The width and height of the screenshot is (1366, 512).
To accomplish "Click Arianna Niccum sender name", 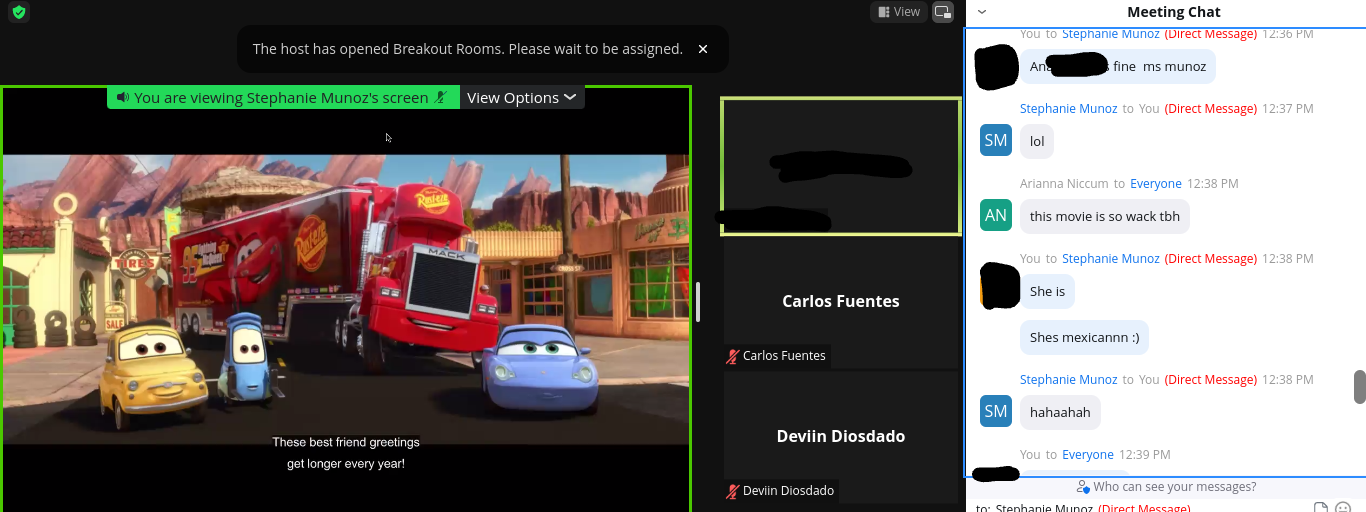I will click(1064, 183).
